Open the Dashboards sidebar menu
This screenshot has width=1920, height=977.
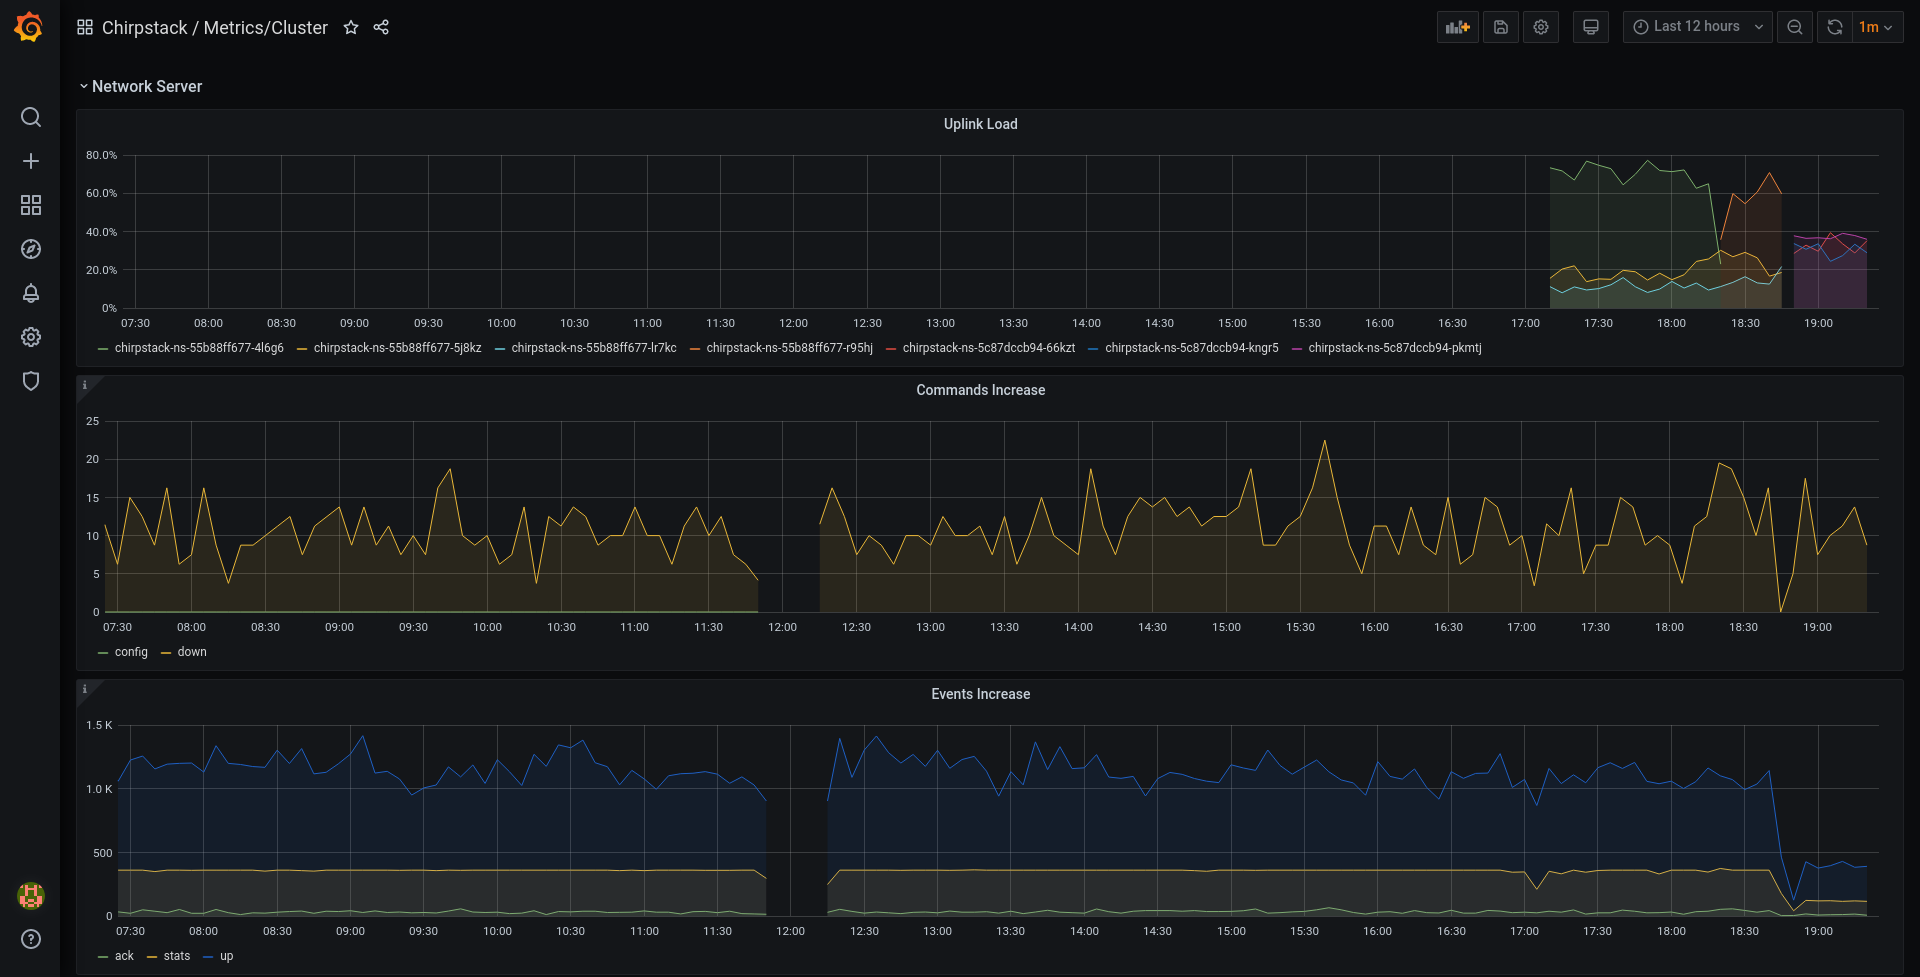coord(31,205)
